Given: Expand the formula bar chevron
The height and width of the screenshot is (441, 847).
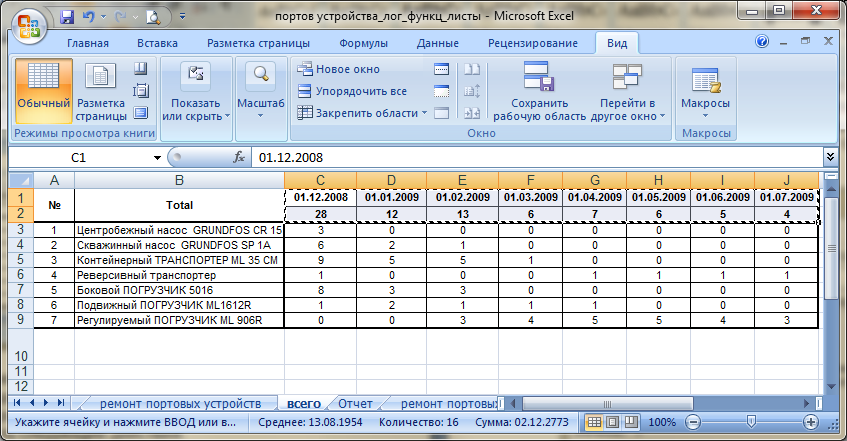Looking at the screenshot, I should point(830,157).
